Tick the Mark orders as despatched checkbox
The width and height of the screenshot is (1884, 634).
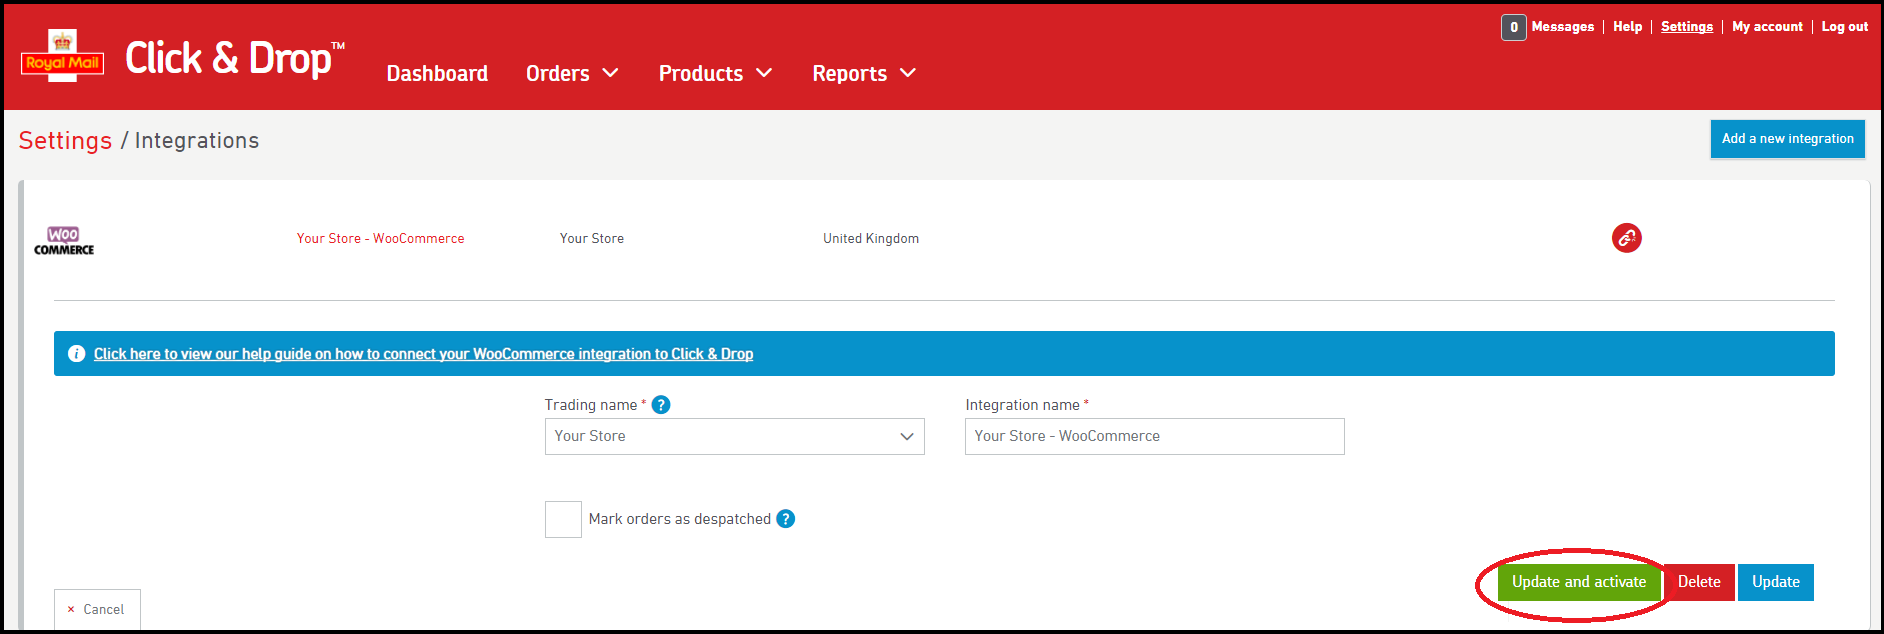(x=563, y=520)
